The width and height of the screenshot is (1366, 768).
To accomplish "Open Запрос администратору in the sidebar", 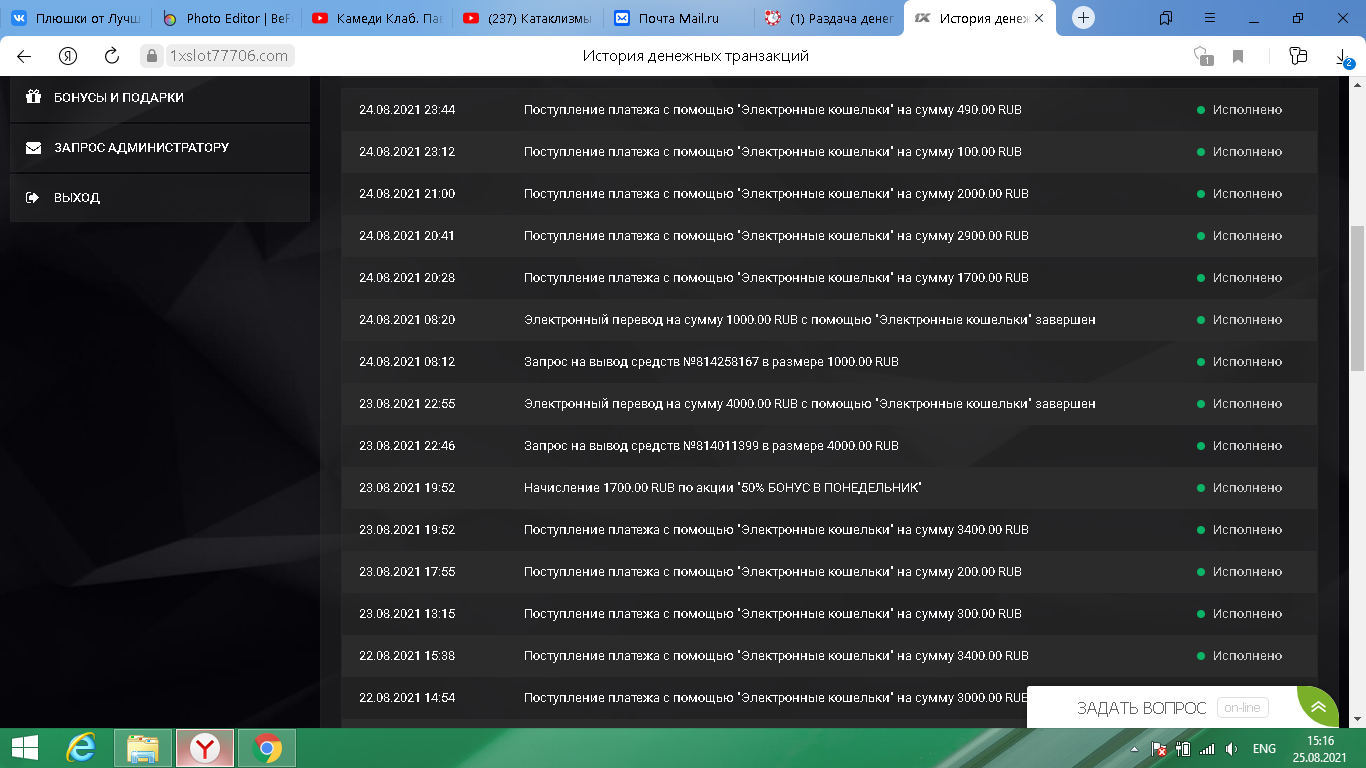I will click(160, 148).
